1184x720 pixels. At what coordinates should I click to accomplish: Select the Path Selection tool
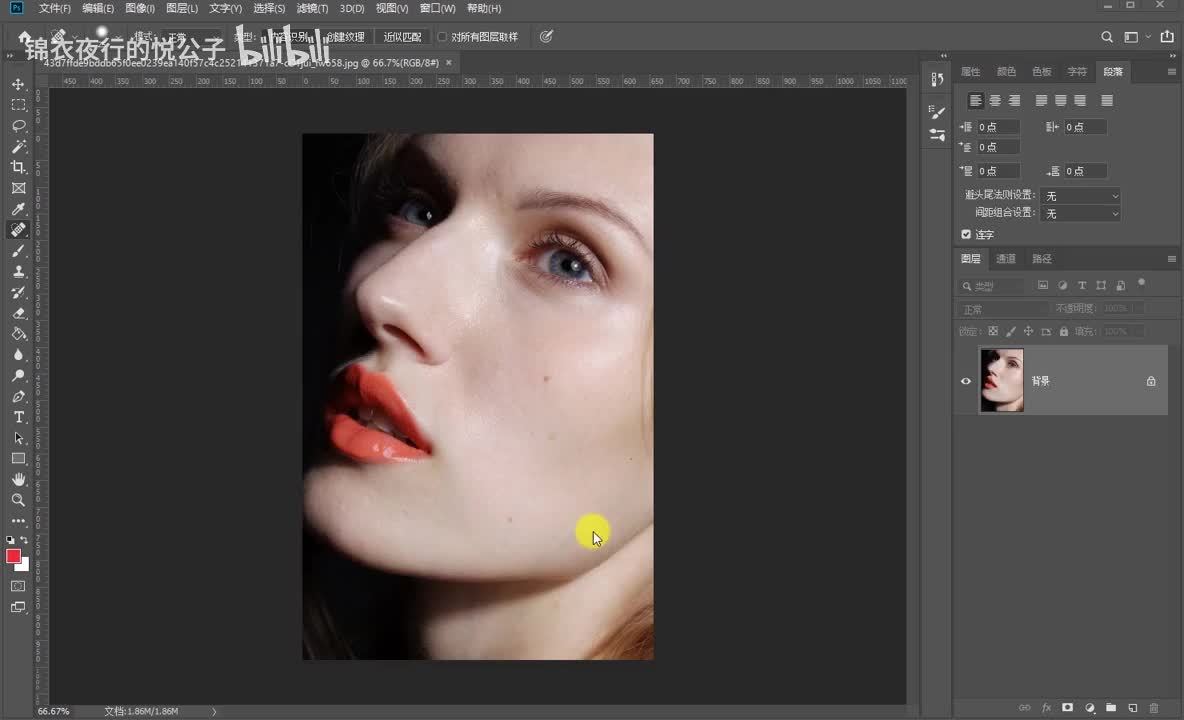click(x=18, y=438)
